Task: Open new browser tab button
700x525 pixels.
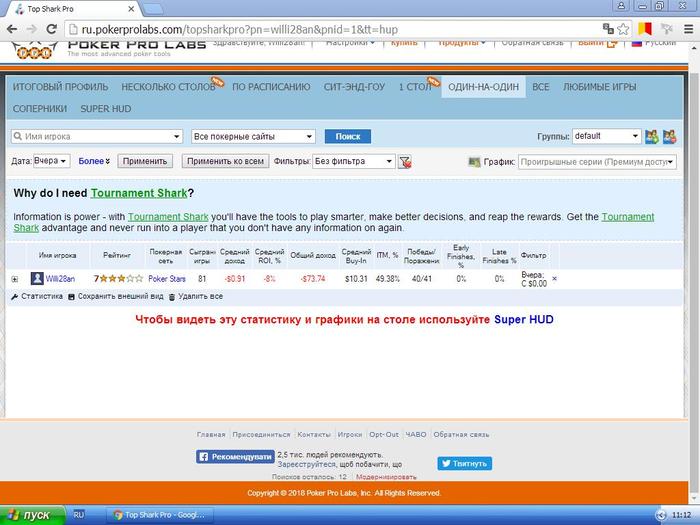Action: coord(153,8)
